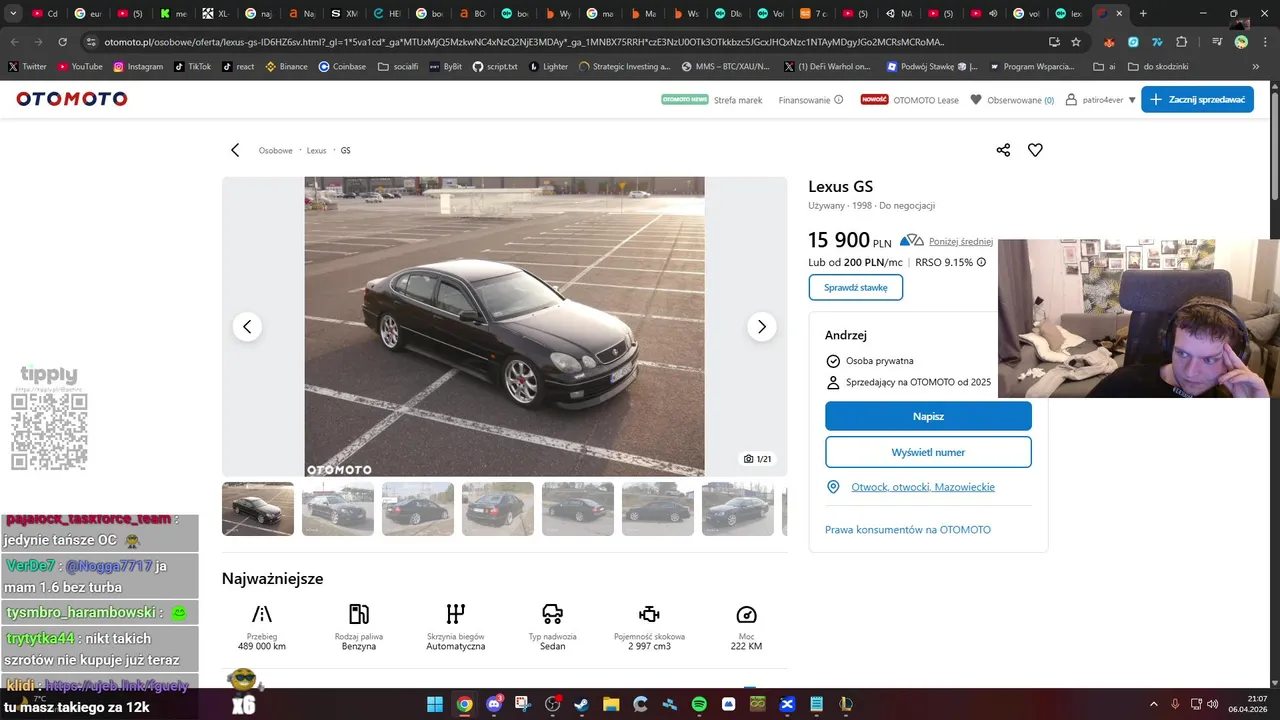Open the Twitter bookmark
The image size is (1280, 720).
coord(27,66)
